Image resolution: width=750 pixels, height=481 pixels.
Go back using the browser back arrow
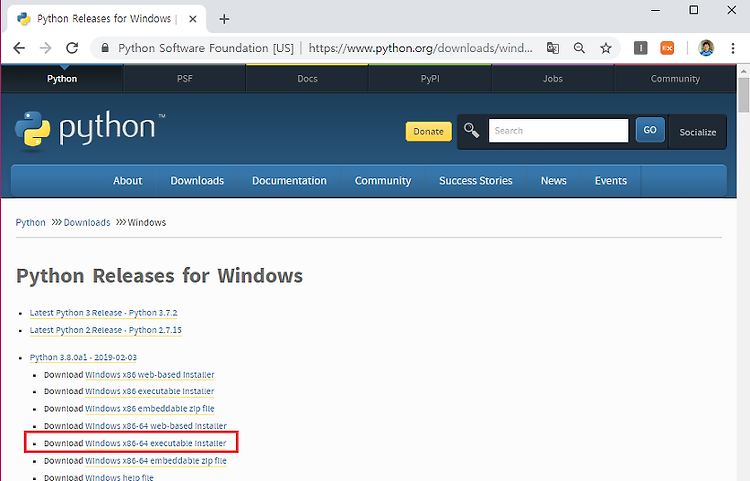tap(19, 48)
